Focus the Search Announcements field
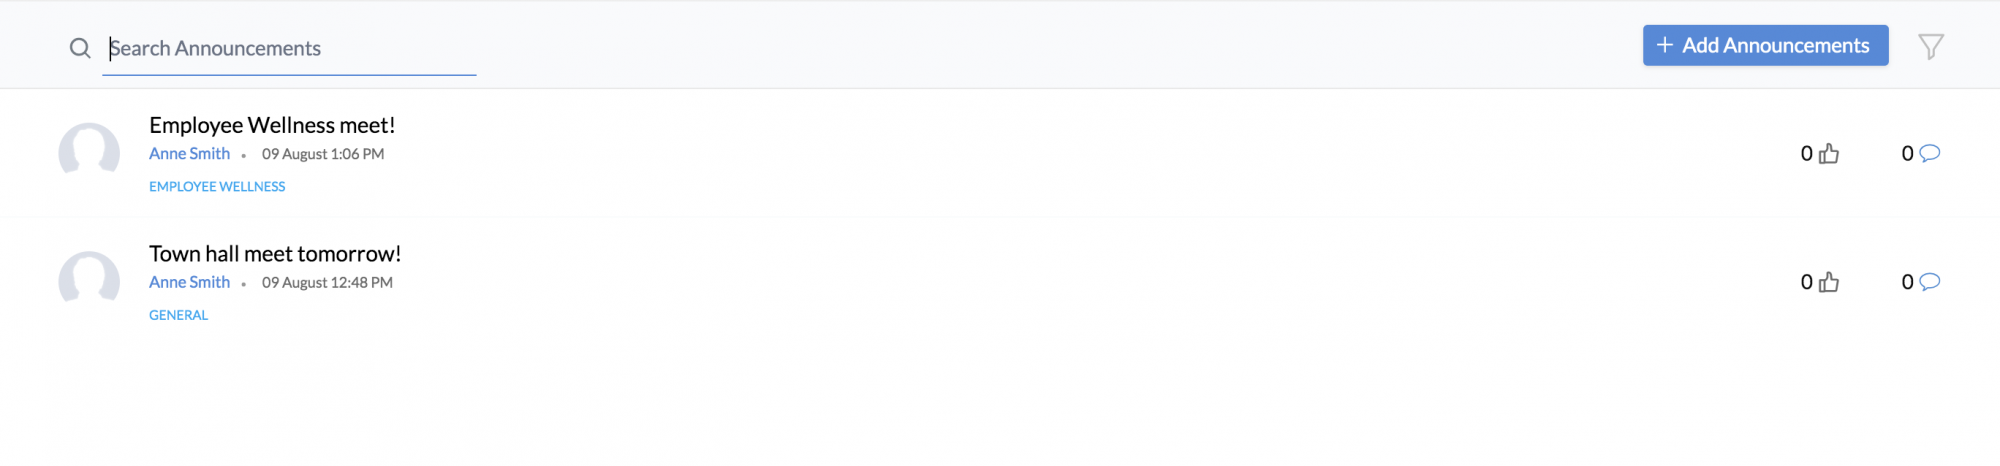This screenshot has height=466, width=2000. [289, 49]
